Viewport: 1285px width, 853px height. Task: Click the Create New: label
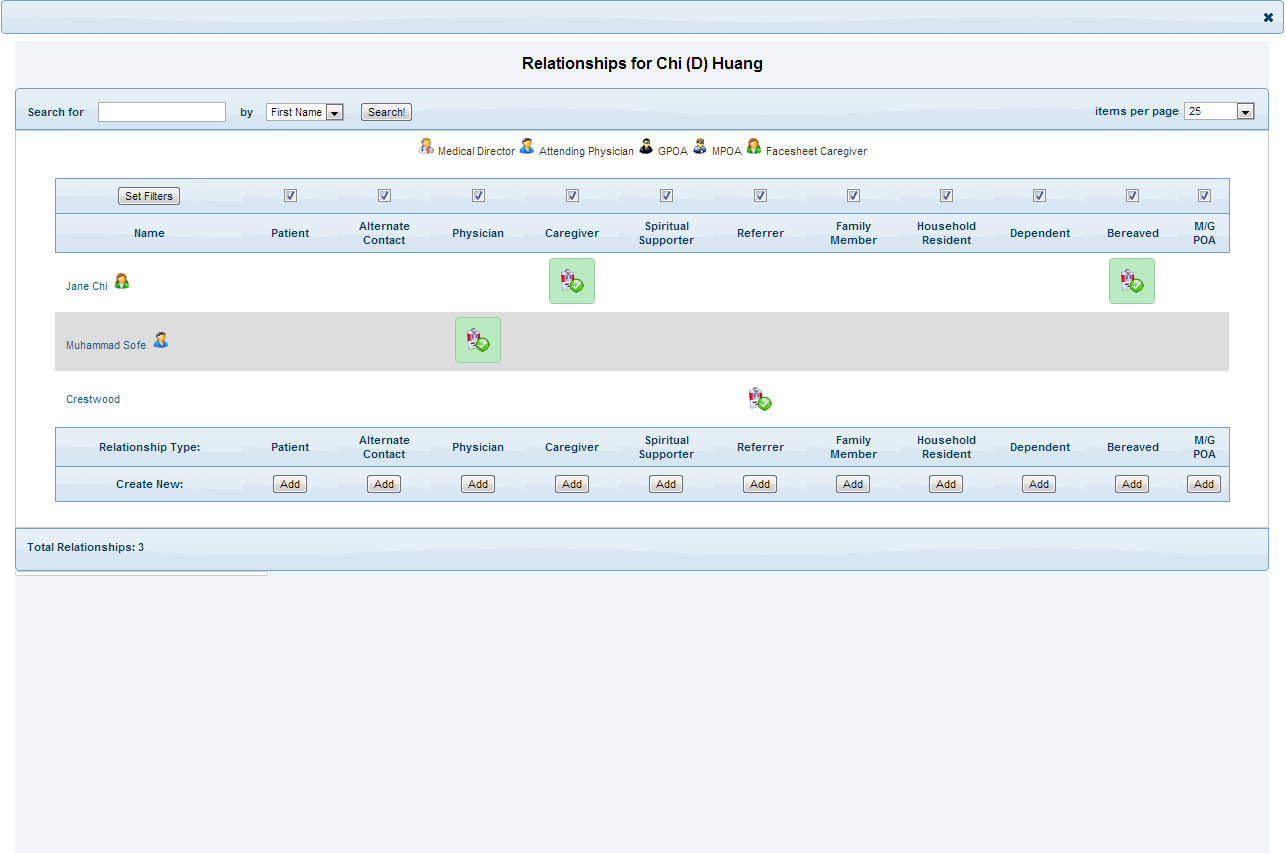click(149, 484)
